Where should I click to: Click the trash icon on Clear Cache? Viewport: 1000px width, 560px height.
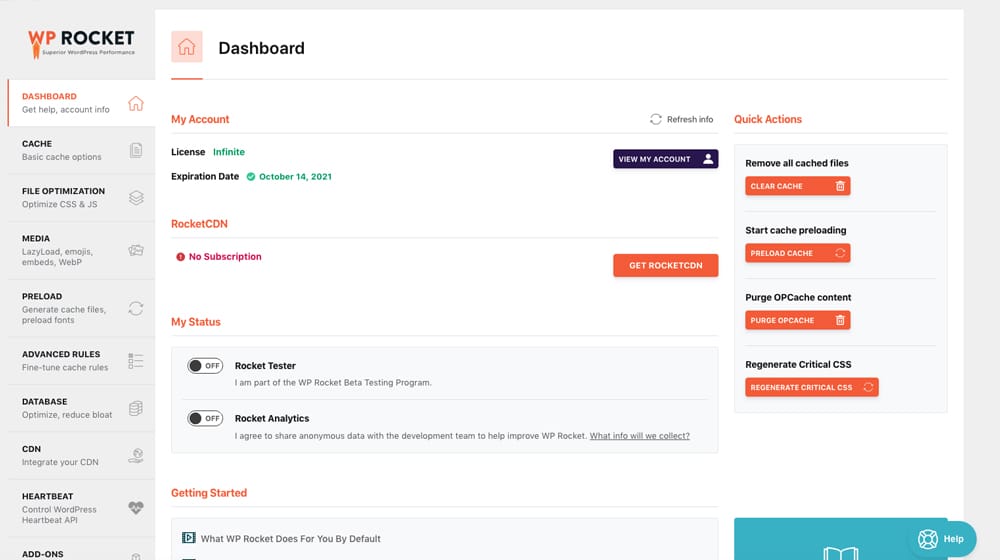(840, 186)
